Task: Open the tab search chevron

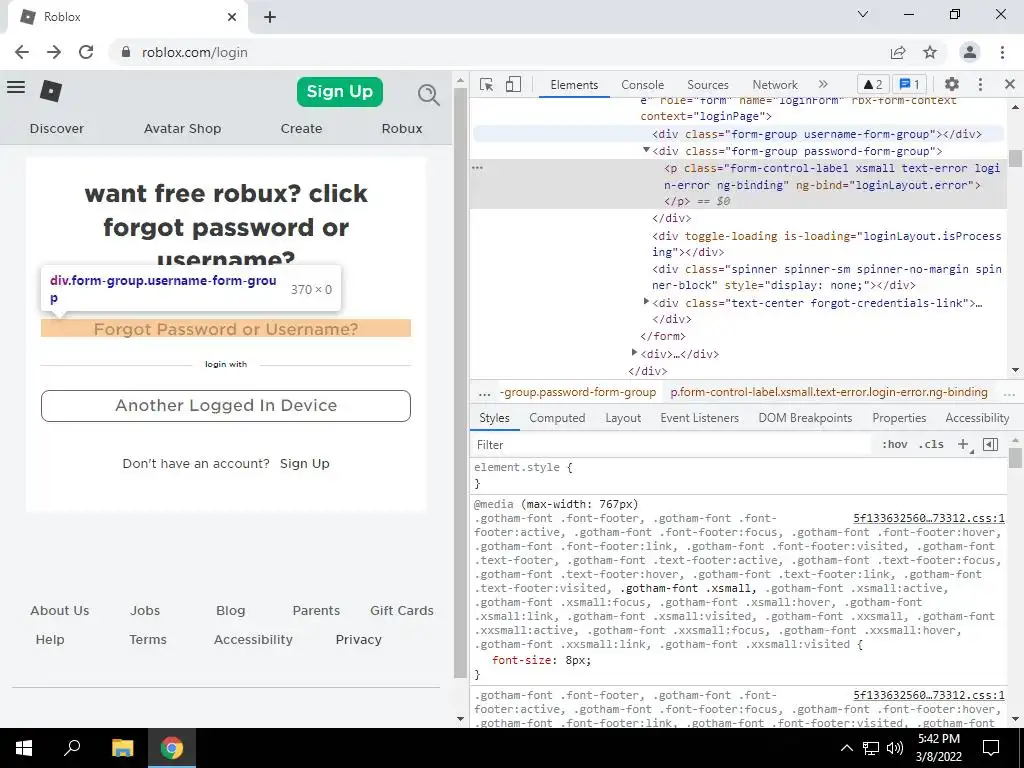Action: point(863,14)
